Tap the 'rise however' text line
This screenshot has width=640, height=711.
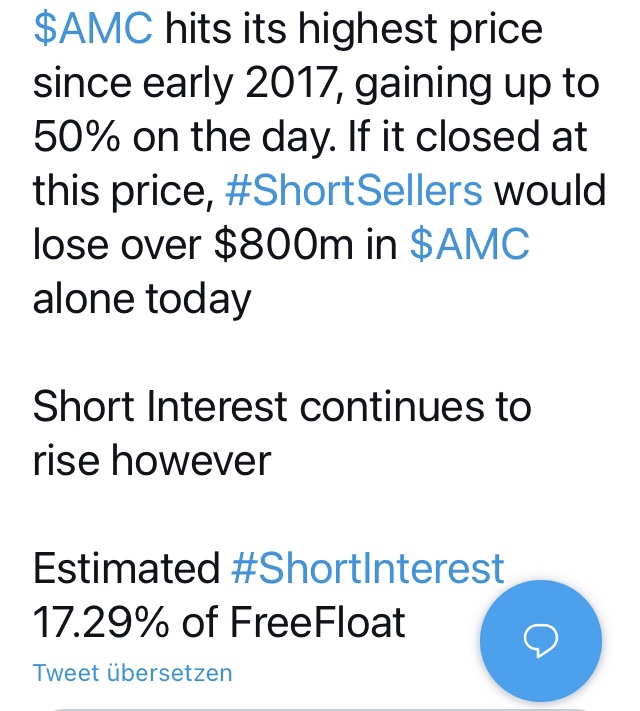coord(151,460)
